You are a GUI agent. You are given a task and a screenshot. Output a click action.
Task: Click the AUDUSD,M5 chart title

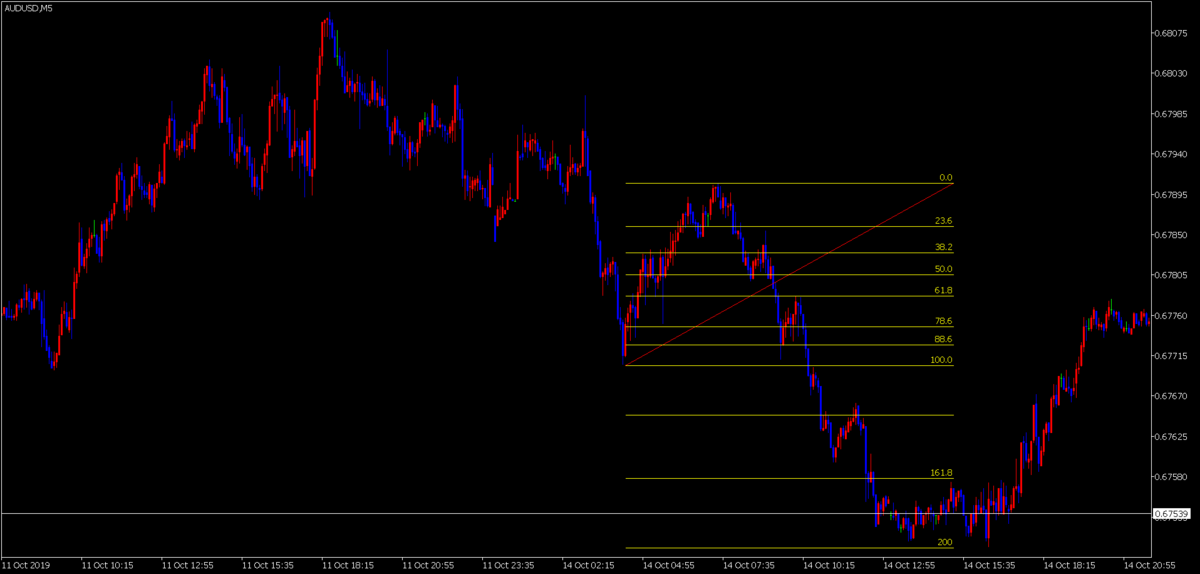tap(28, 7)
